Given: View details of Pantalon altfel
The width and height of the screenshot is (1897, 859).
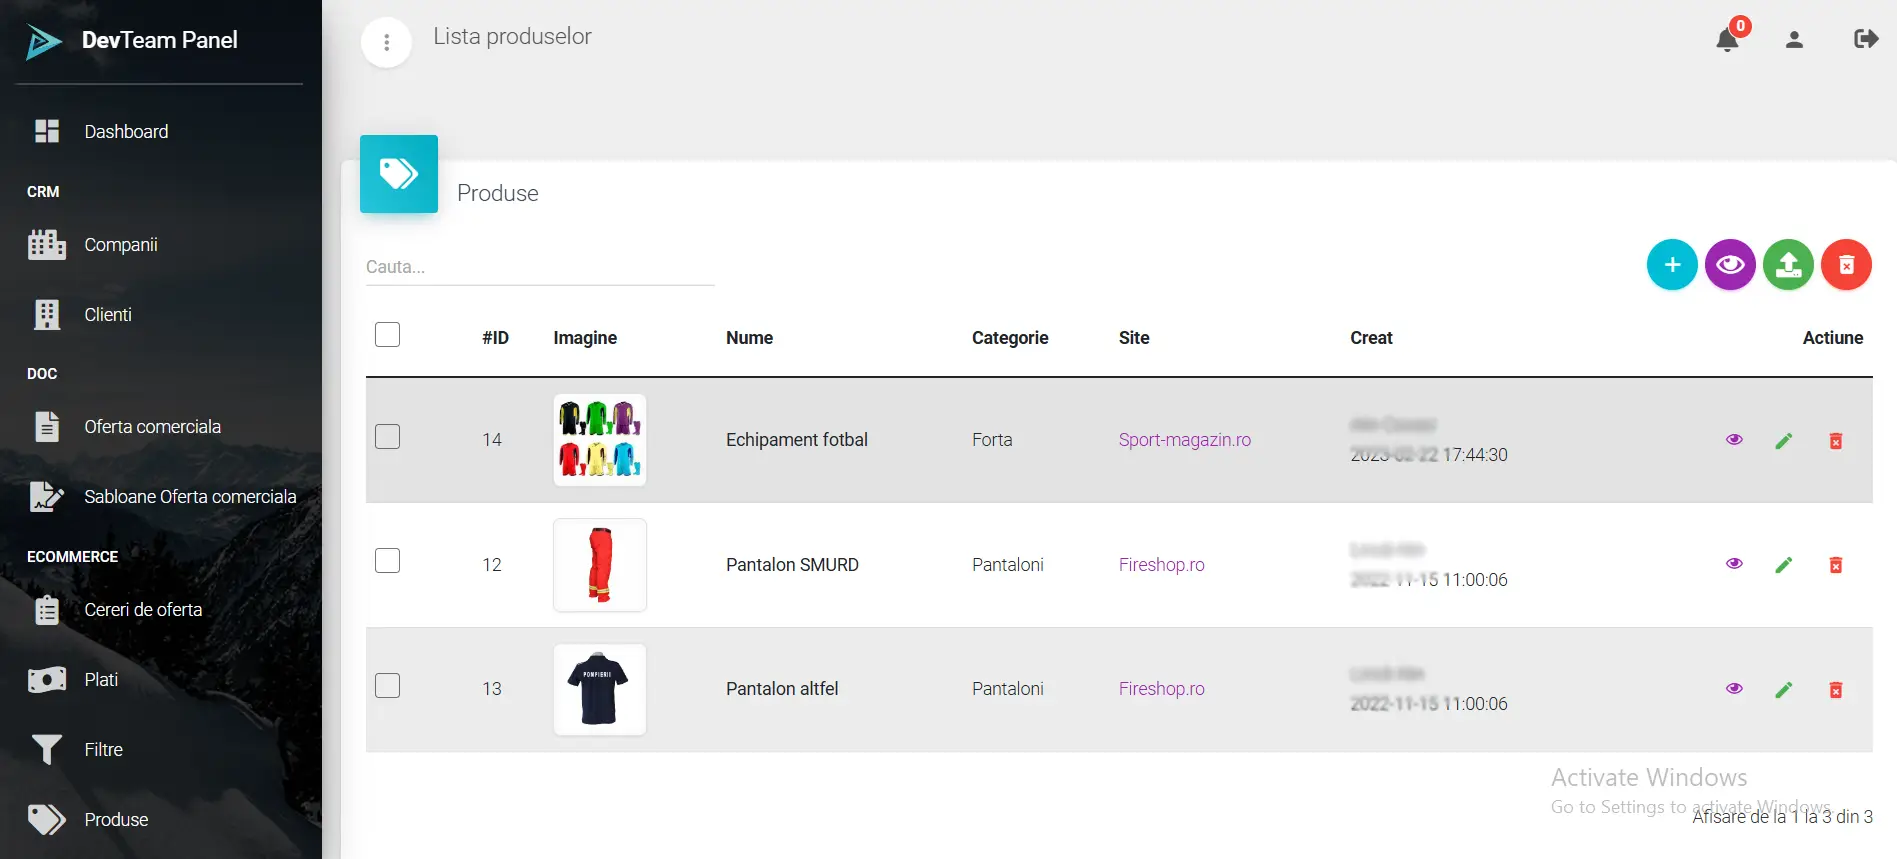Looking at the screenshot, I should 1734,689.
